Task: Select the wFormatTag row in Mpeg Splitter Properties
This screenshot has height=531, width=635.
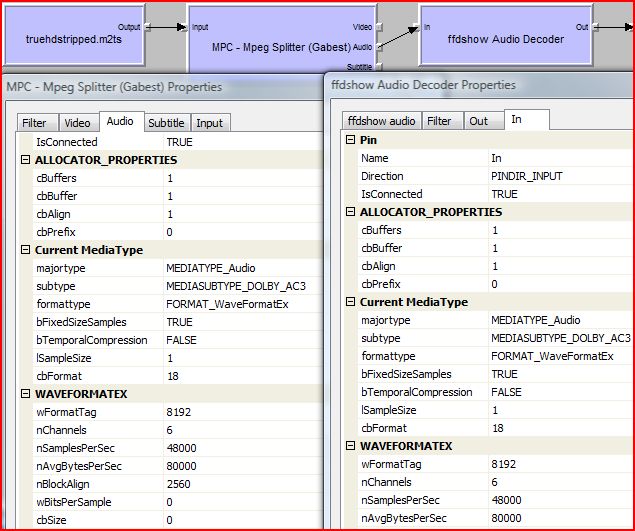Action: (x=178, y=412)
